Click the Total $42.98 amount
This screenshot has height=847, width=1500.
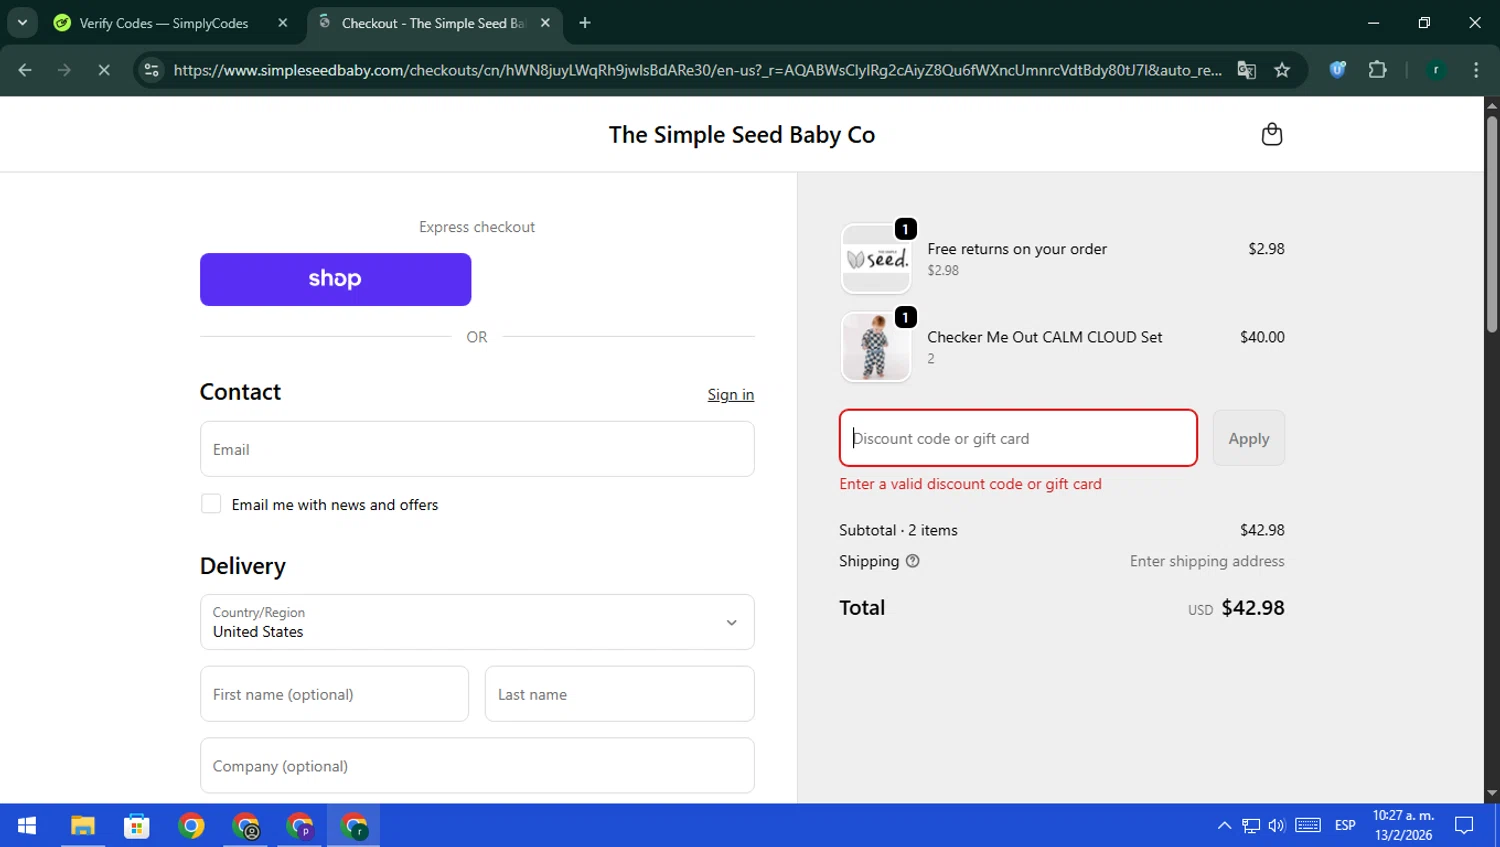[x=1253, y=608]
